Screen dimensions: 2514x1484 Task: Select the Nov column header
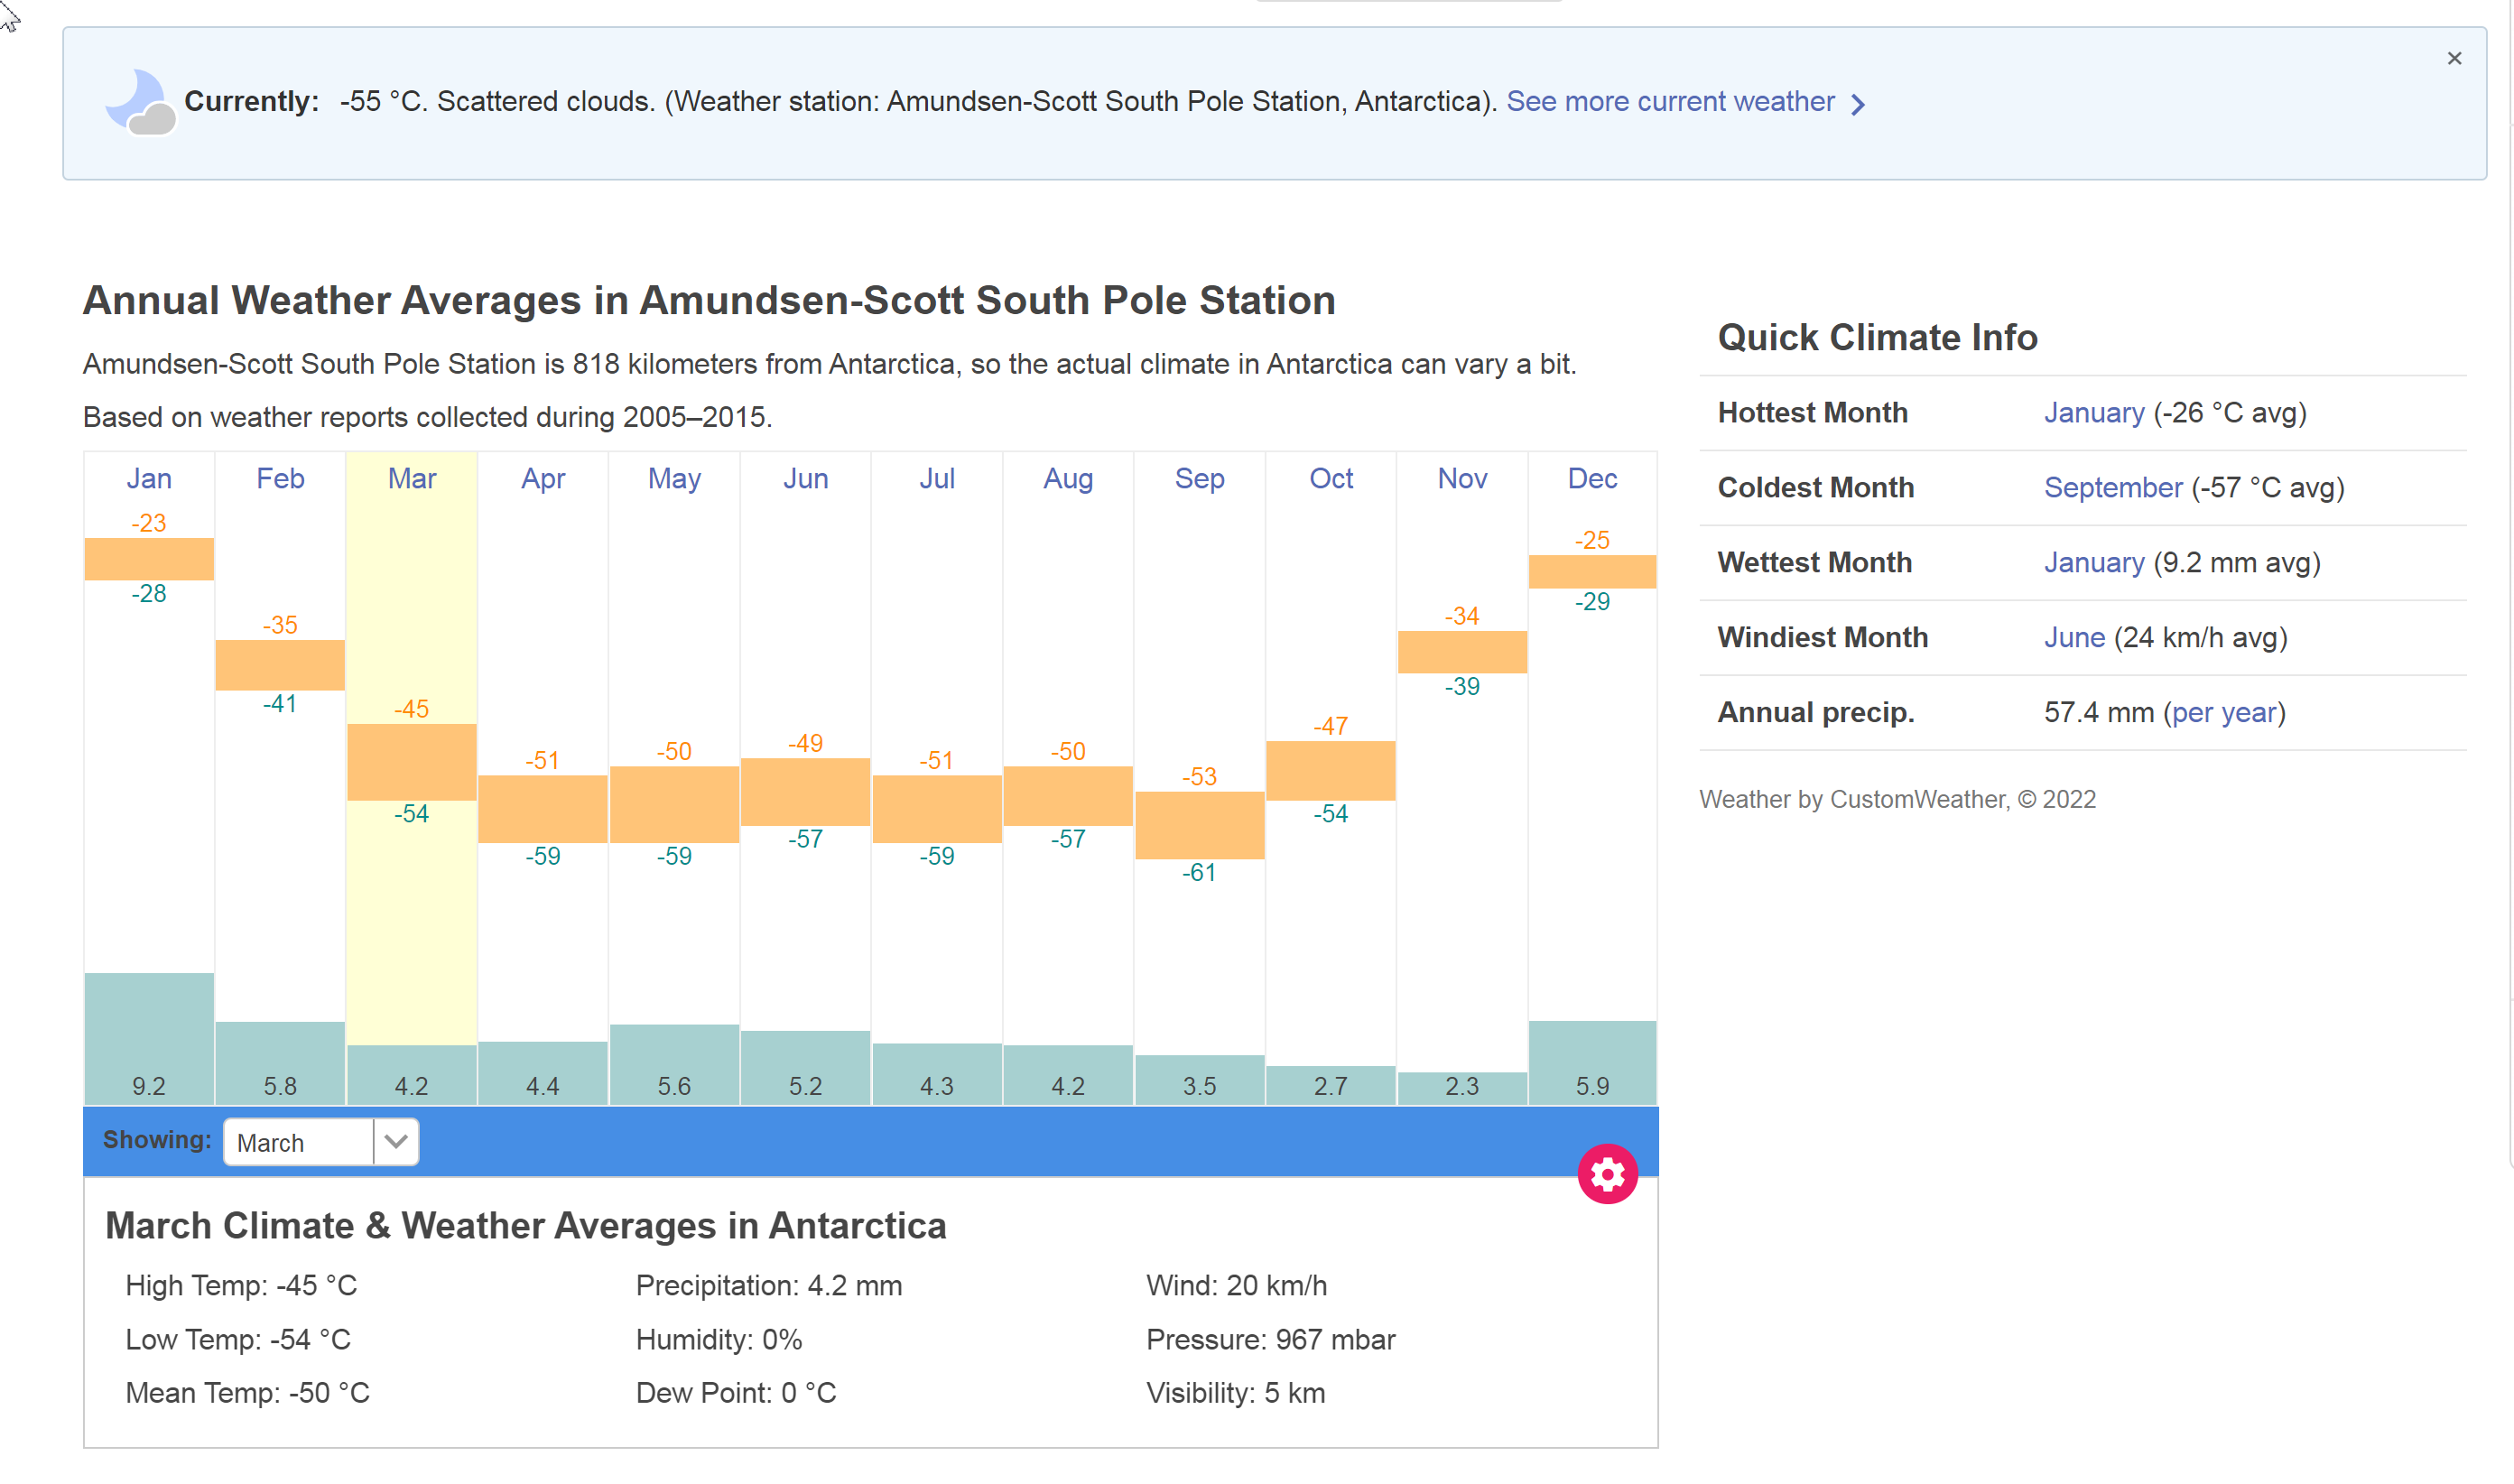[1462, 478]
